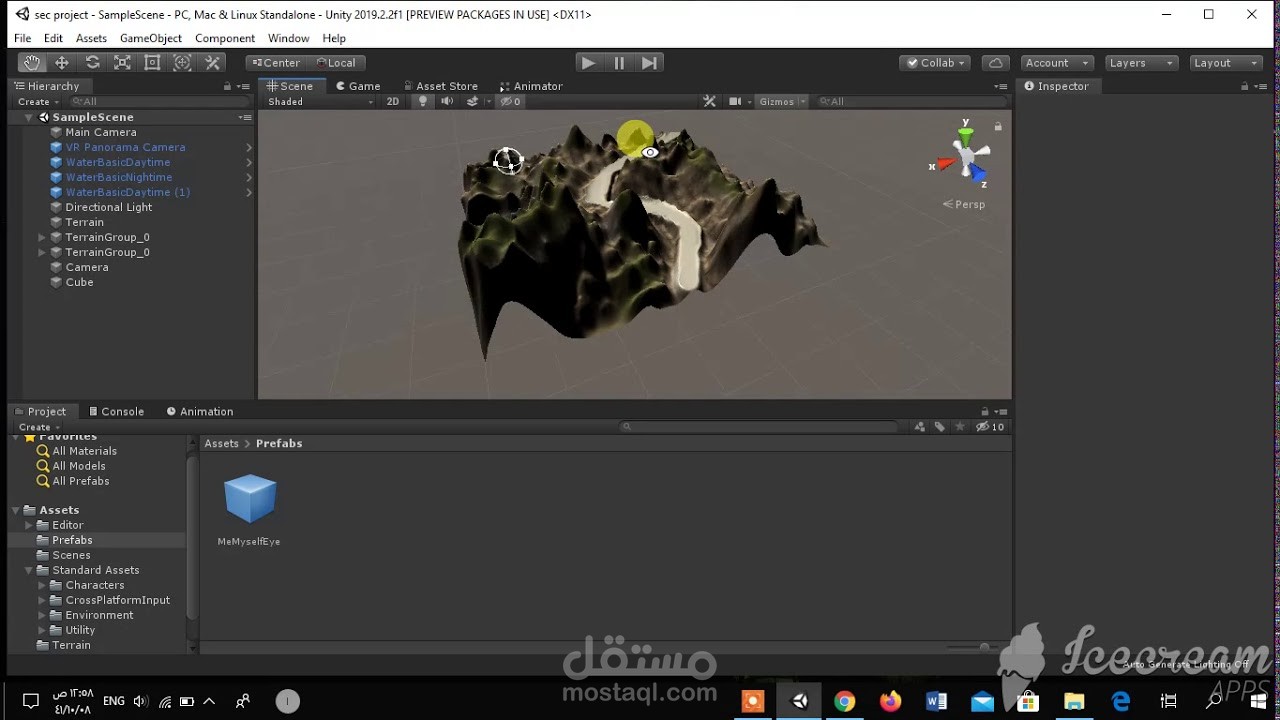Focus the Project search field
This screenshot has height=720, width=1280.
coord(760,427)
